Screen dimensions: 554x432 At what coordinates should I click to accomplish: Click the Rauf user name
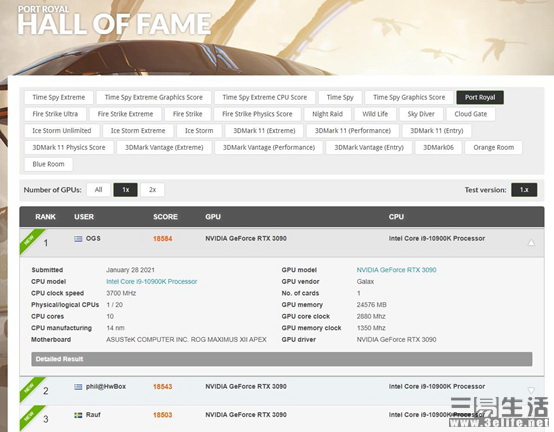pyautogui.click(x=93, y=415)
